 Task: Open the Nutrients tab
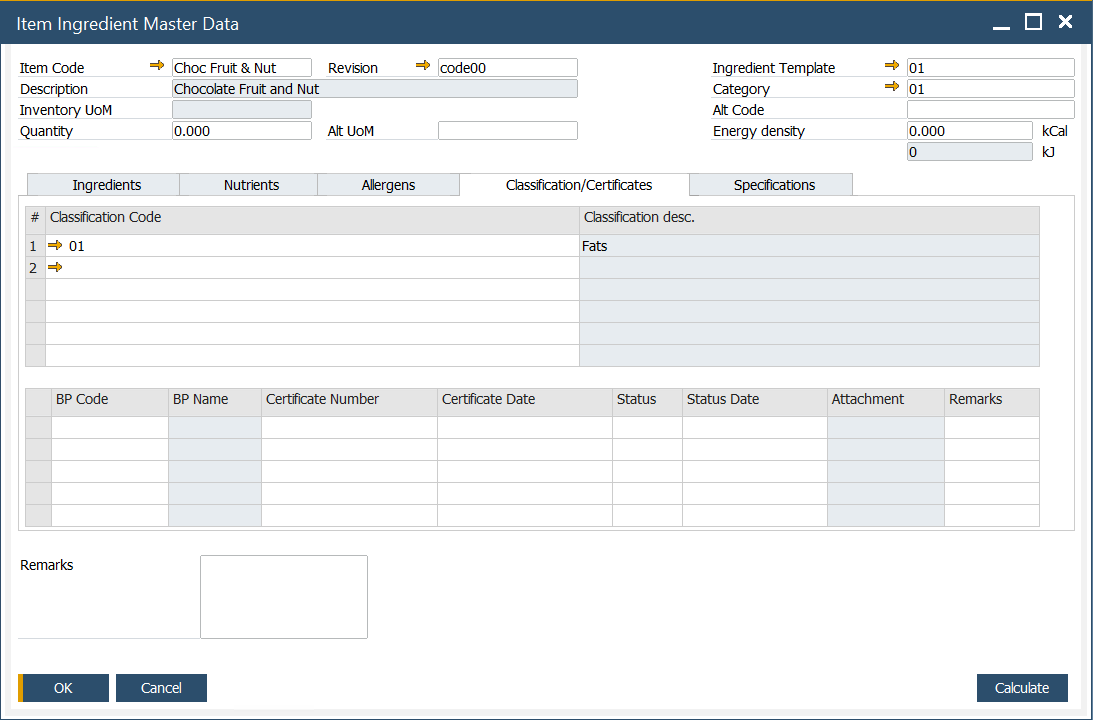[x=248, y=184]
